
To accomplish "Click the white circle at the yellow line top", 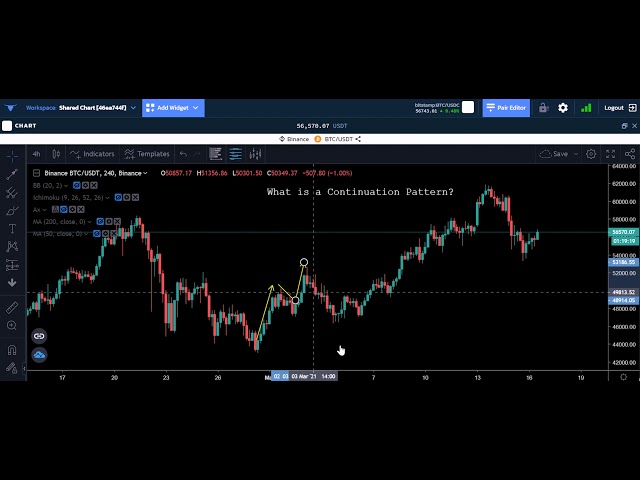I will [304, 262].
